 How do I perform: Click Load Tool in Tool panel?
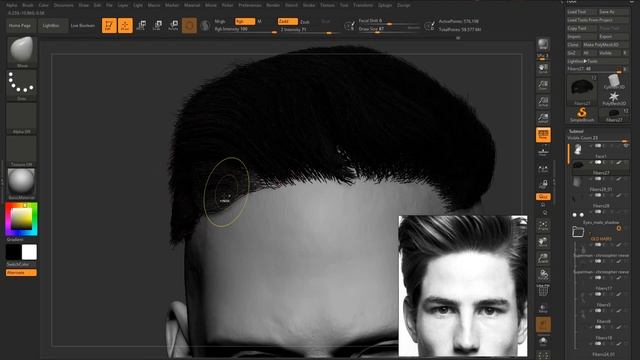tap(581, 12)
